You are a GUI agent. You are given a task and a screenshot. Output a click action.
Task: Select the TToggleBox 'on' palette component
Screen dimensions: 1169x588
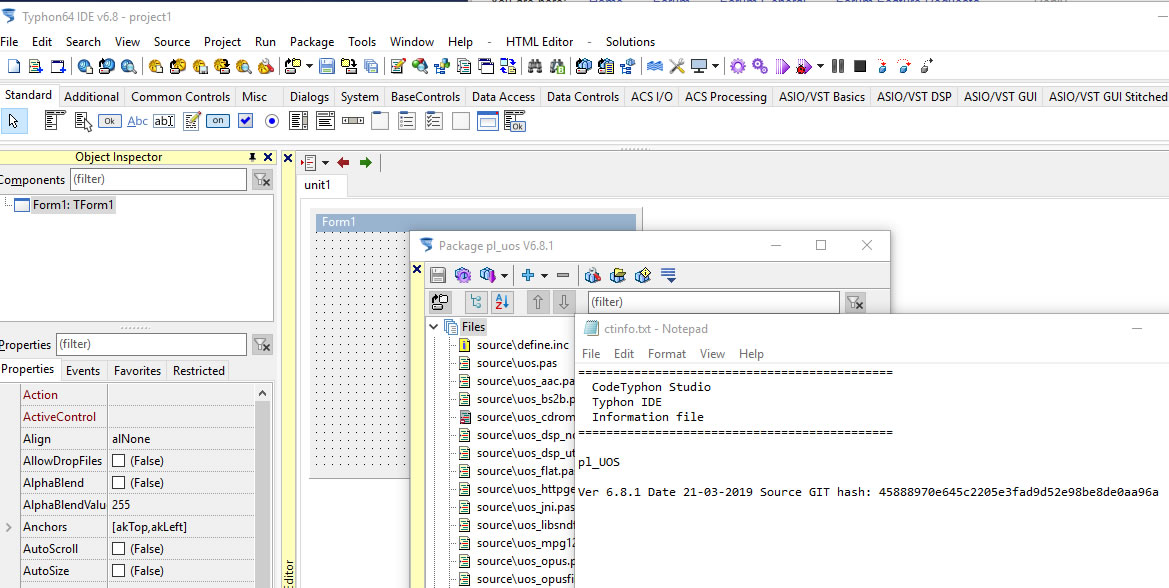click(x=218, y=121)
